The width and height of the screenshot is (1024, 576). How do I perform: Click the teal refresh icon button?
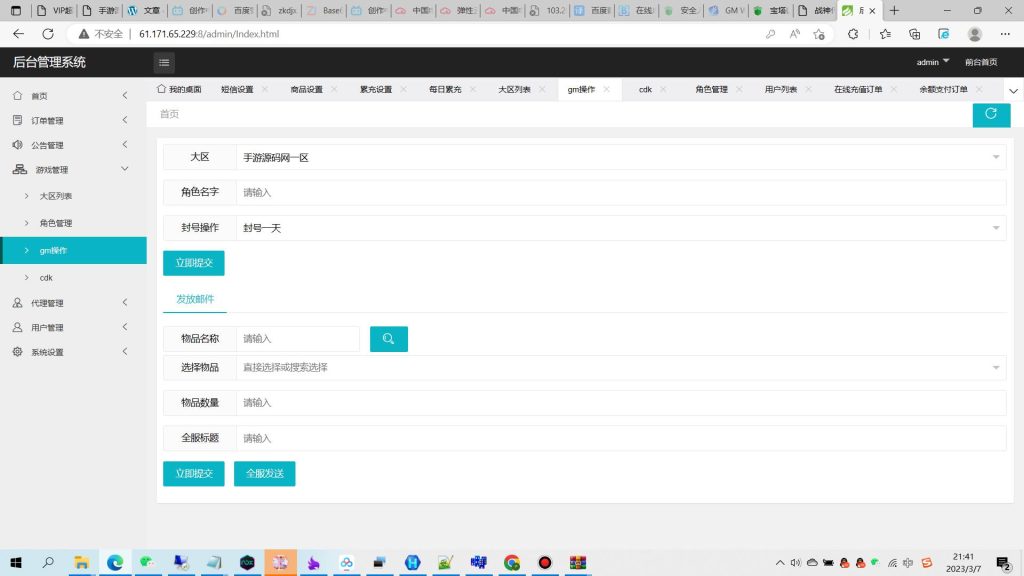pos(990,114)
